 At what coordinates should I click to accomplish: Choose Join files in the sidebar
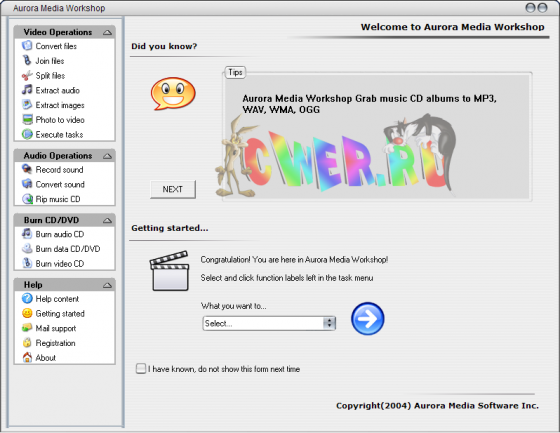point(50,61)
